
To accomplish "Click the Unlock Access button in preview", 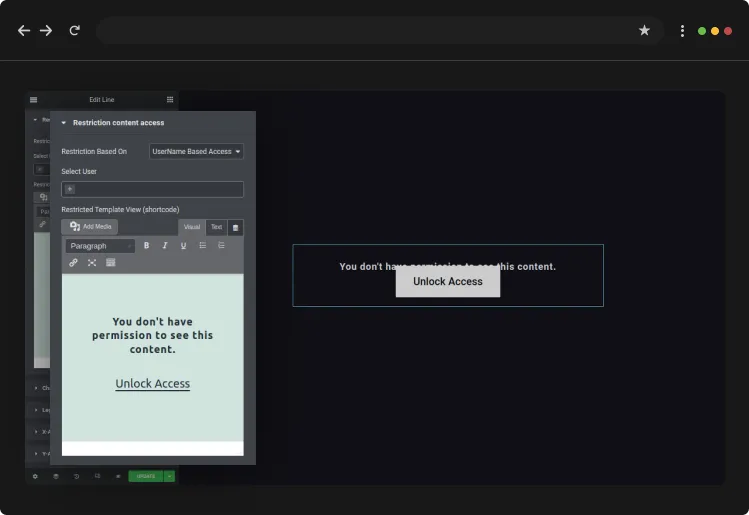I will tap(448, 281).
